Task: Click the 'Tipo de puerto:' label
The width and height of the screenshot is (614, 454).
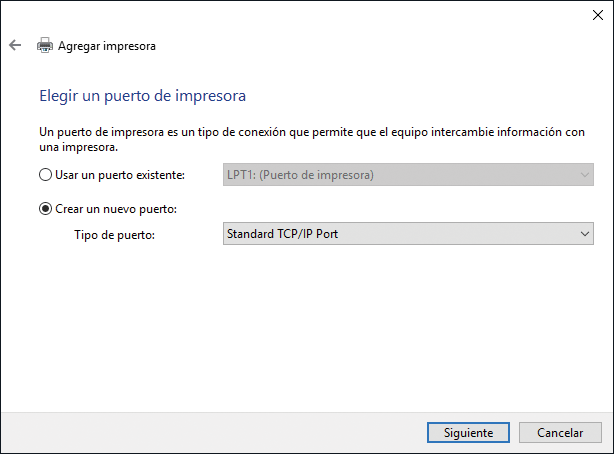Action: [x=115, y=234]
